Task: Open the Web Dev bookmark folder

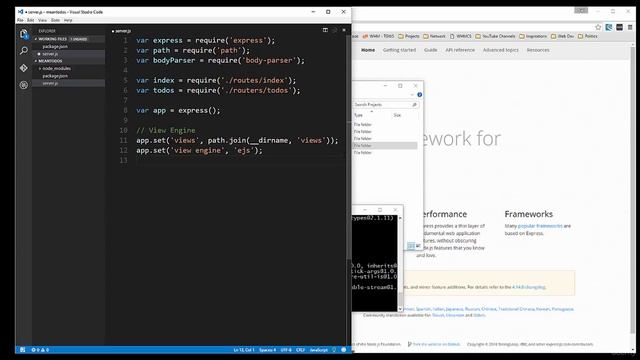Action: coord(562,36)
